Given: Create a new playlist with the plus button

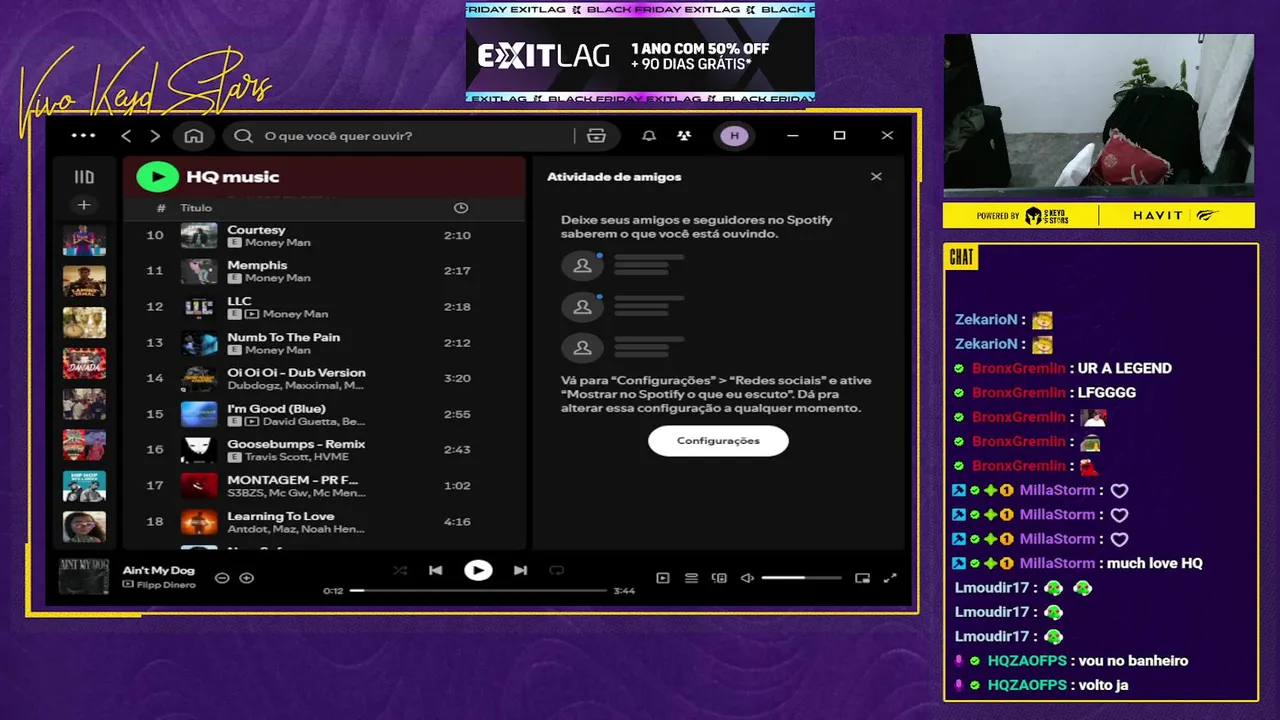Looking at the screenshot, I should tap(84, 205).
